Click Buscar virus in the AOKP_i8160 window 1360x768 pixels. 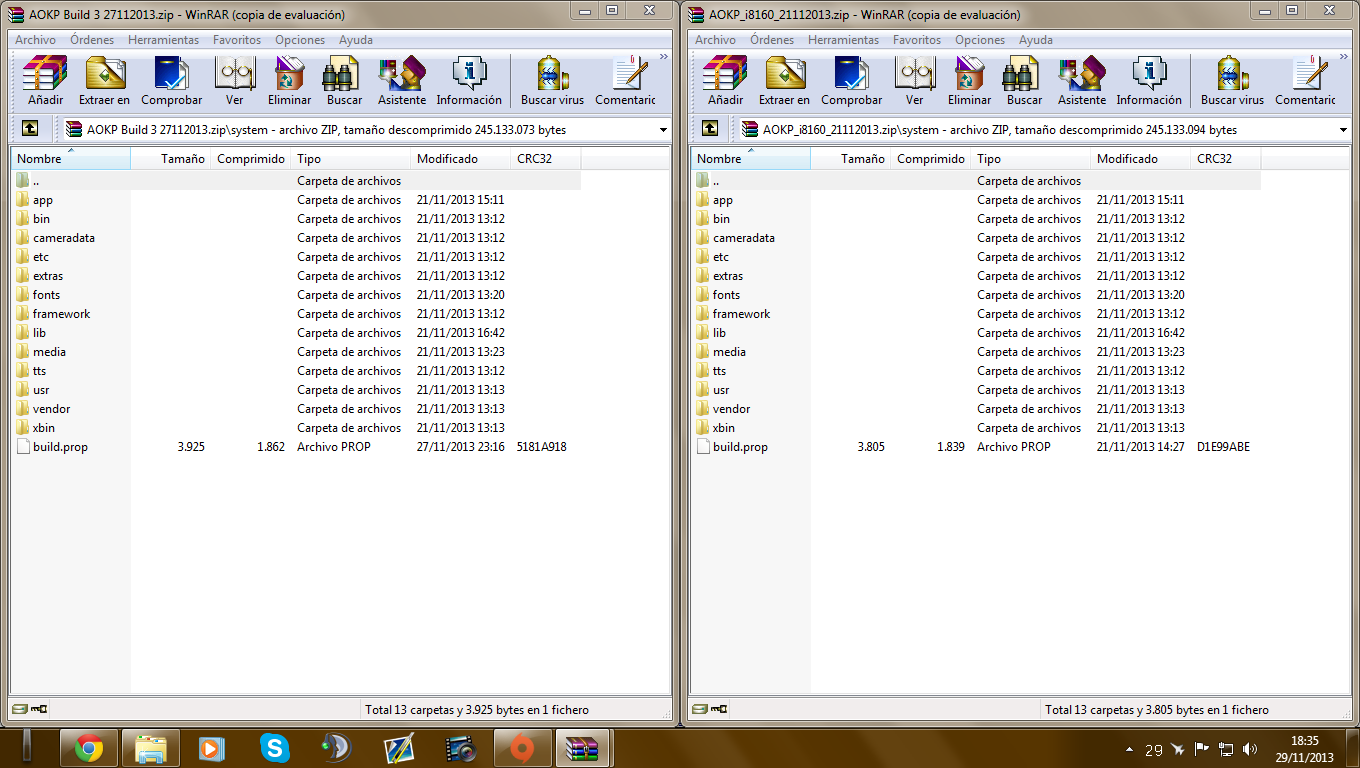point(1232,81)
